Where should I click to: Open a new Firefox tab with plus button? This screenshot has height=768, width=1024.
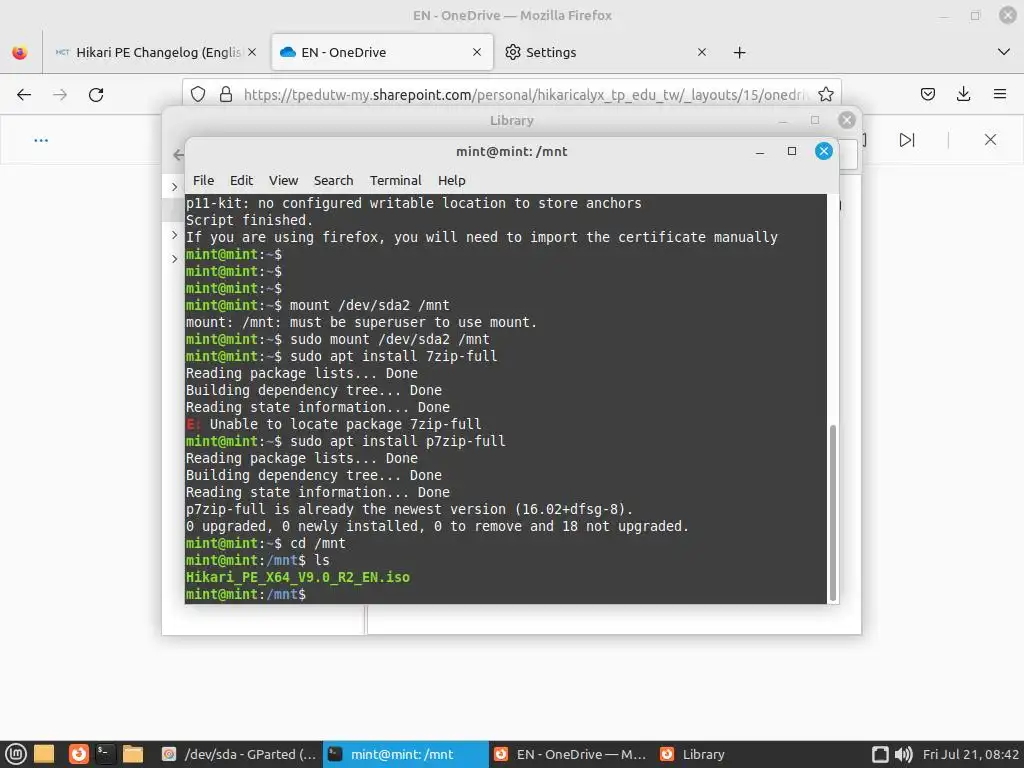click(x=739, y=52)
